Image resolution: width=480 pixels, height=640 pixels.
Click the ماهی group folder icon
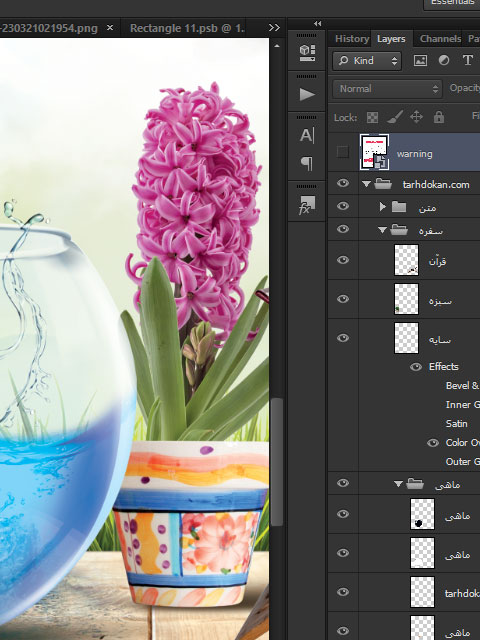(415, 484)
